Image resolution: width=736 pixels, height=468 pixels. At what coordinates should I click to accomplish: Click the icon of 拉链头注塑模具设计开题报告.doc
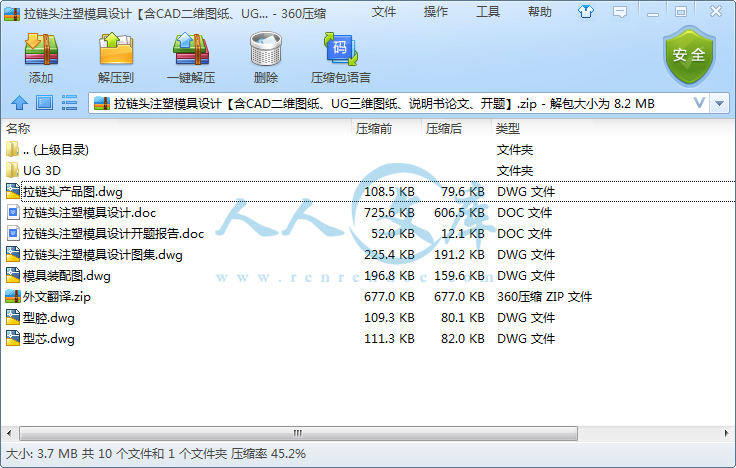(x=13, y=233)
